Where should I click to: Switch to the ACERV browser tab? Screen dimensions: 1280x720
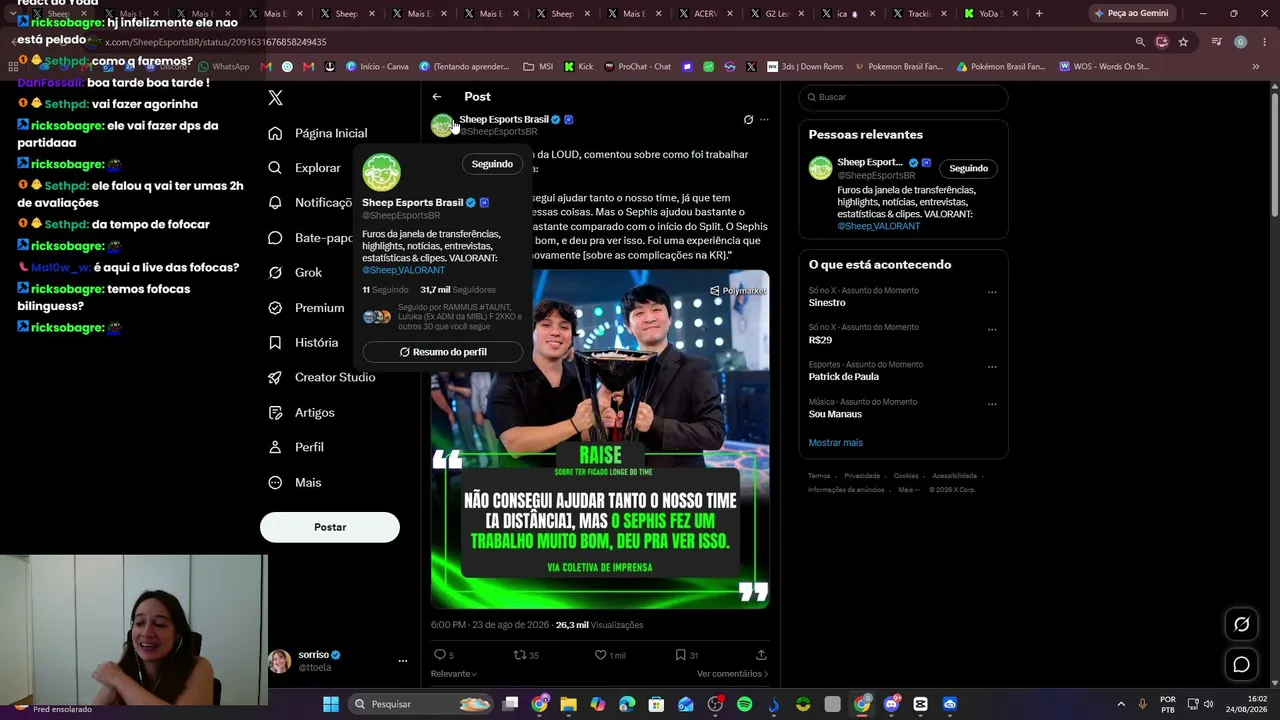click(704, 14)
